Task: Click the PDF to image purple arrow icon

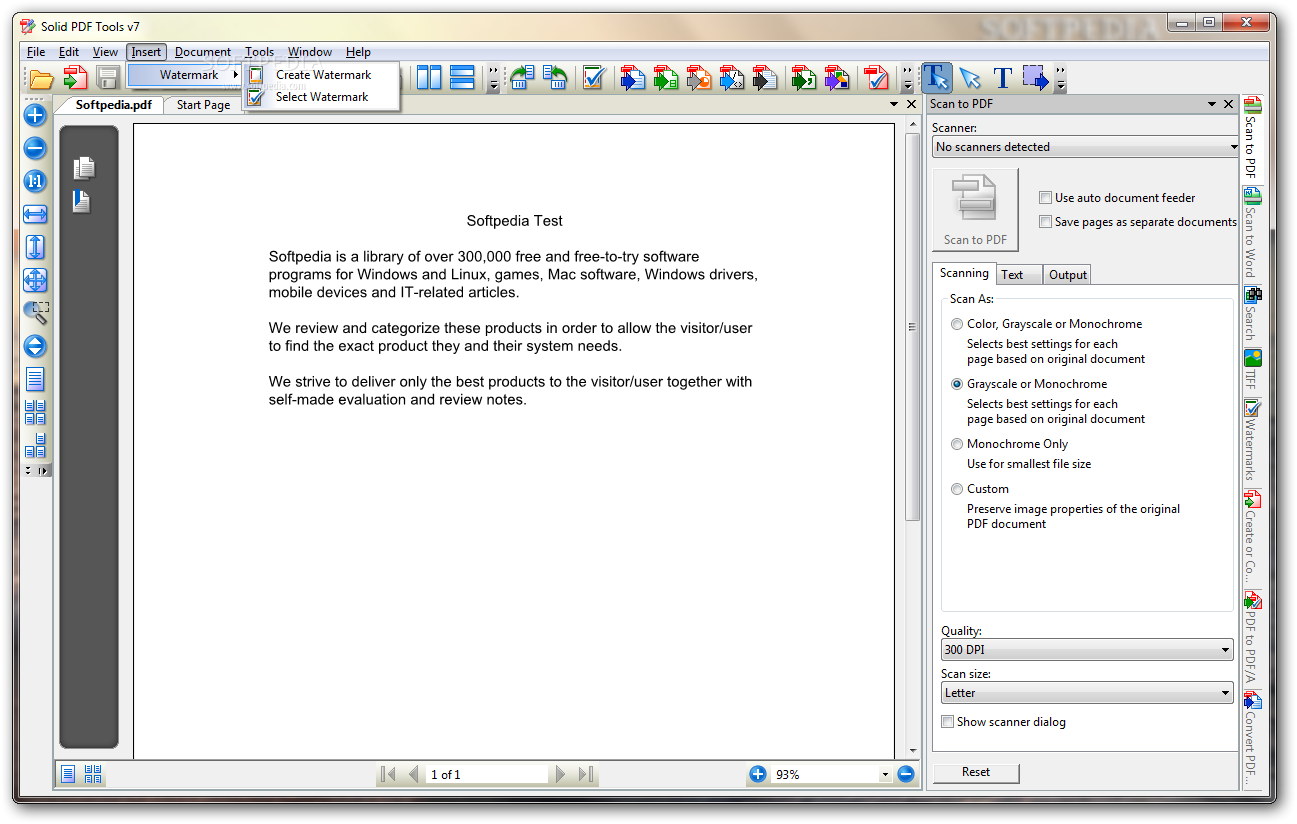Action: [x=836, y=77]
